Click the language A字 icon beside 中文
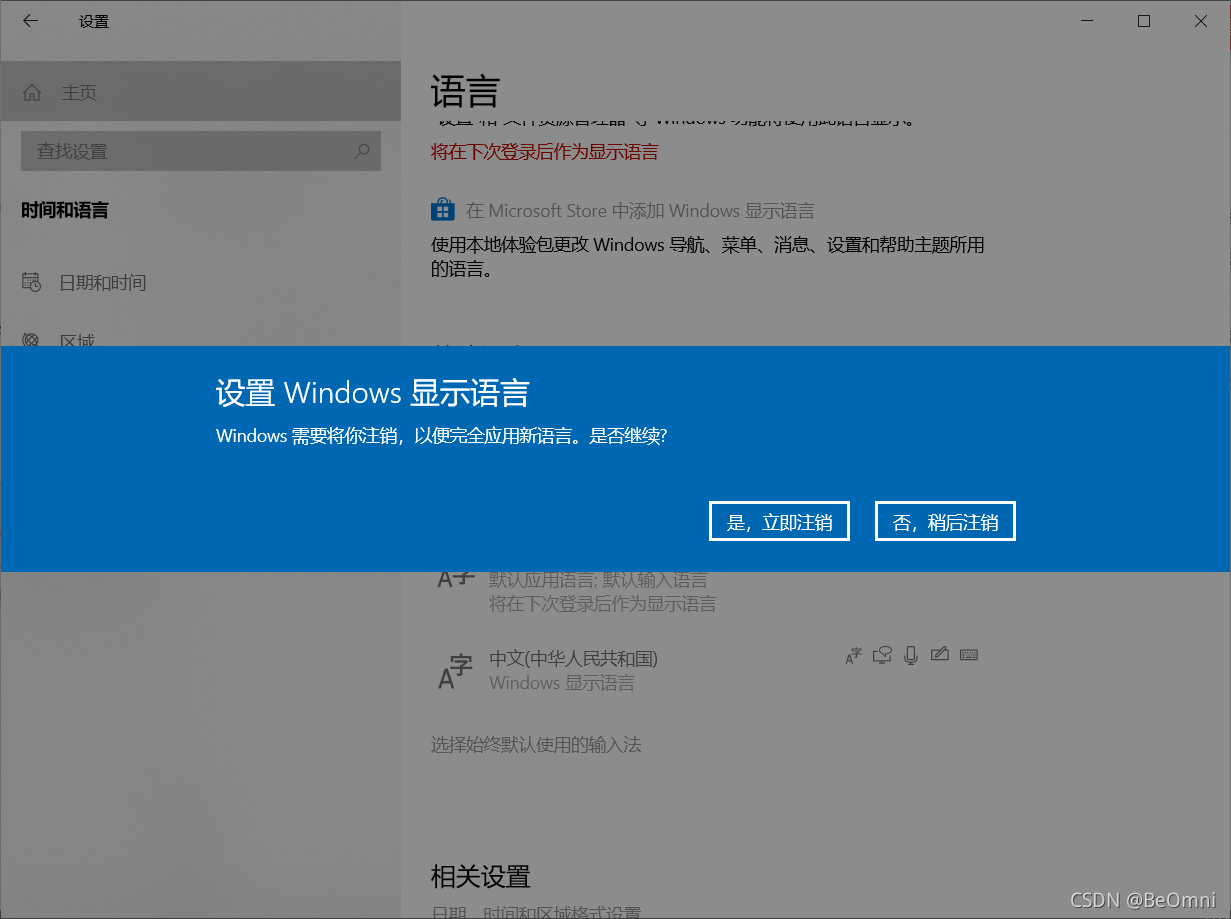 pyautogui.click(x=455, y=671)
